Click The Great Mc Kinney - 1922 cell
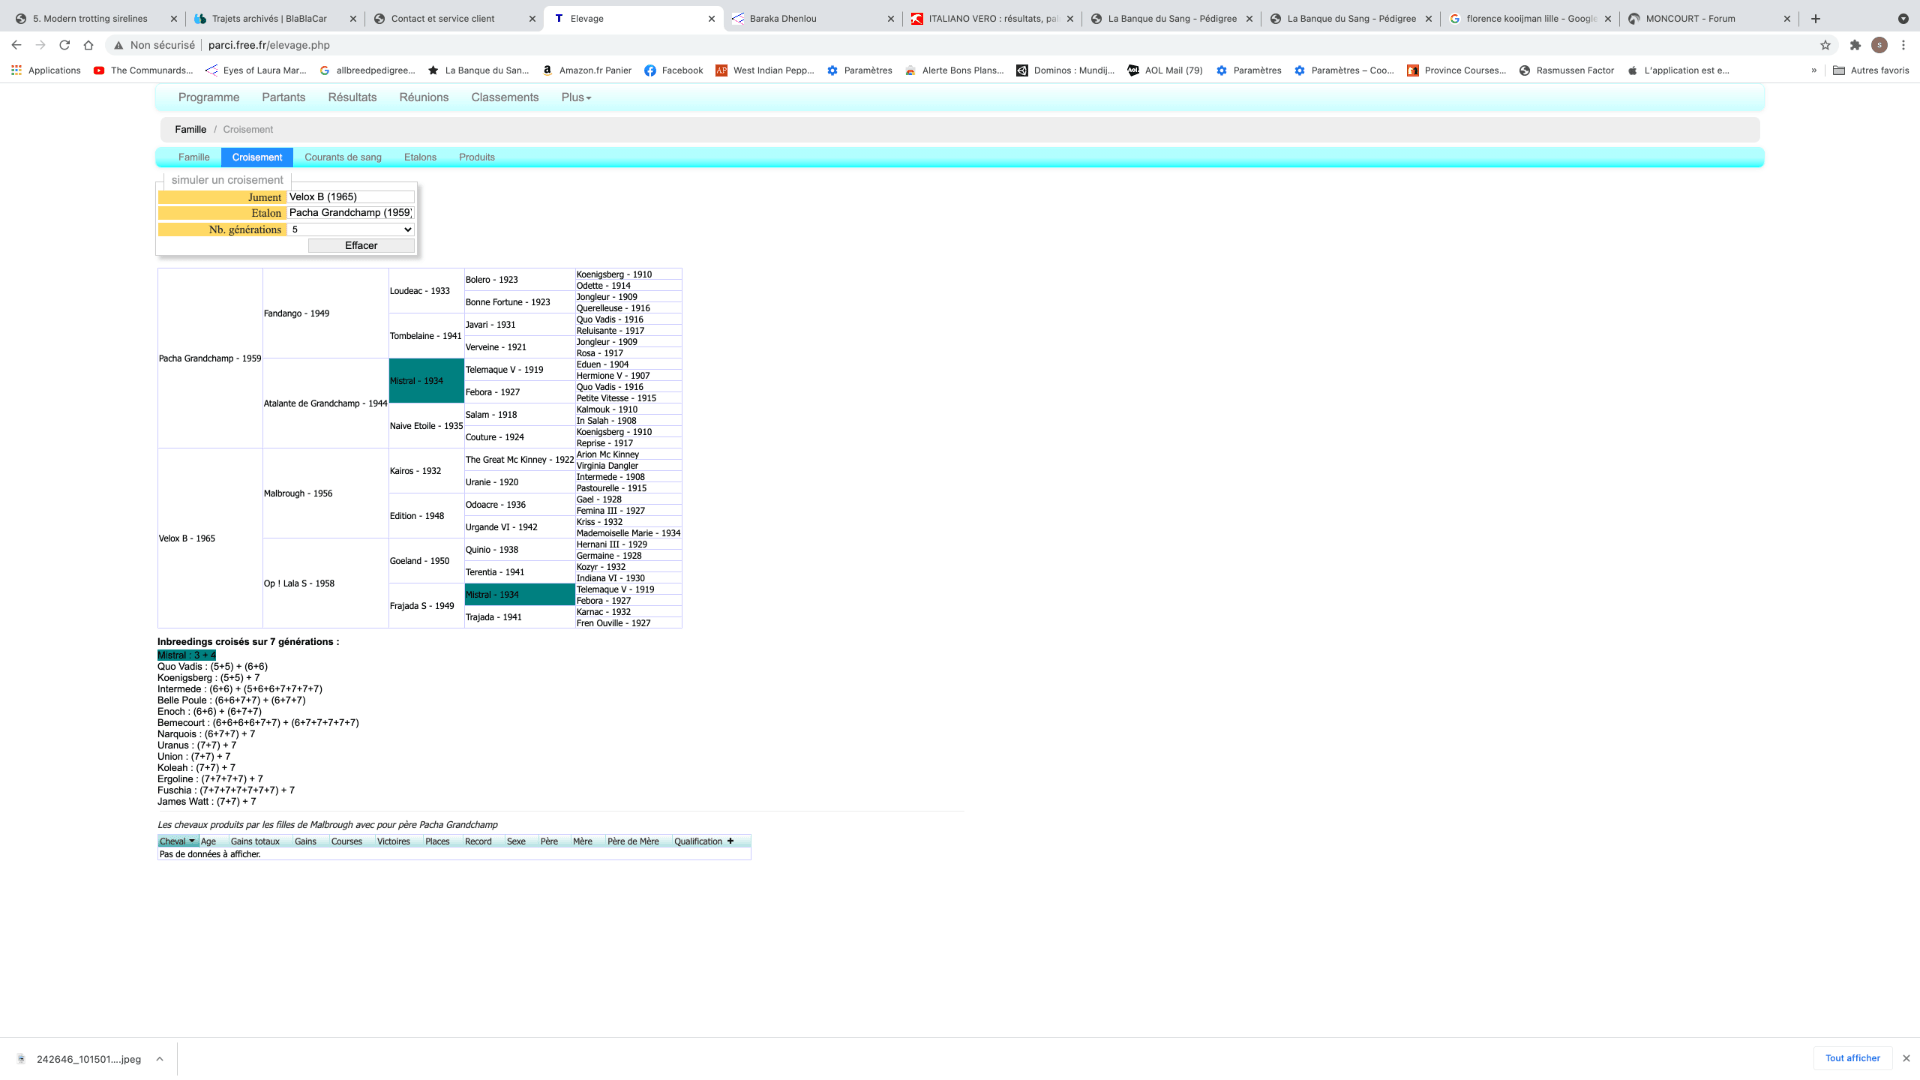This screenshot has width=1920, height=1080. 519,460
